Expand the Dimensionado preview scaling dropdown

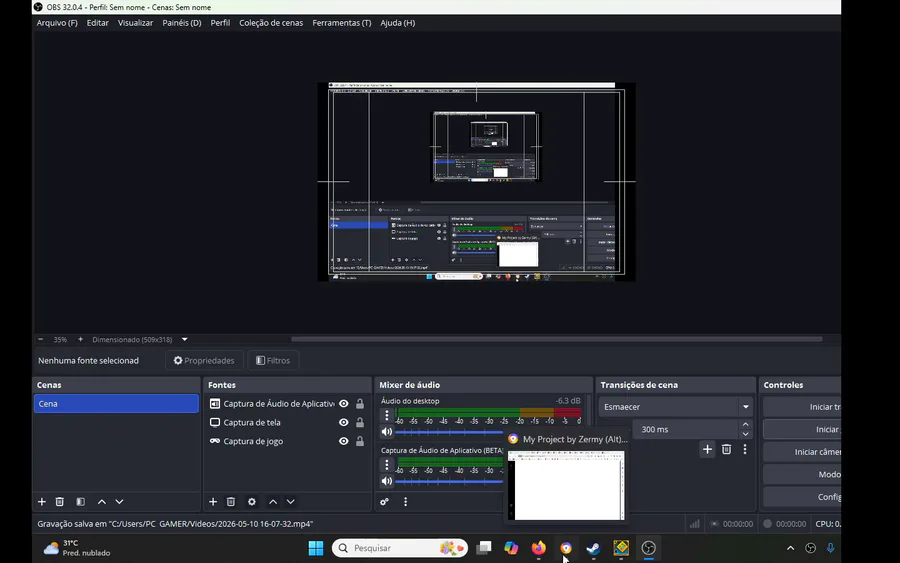185,340
